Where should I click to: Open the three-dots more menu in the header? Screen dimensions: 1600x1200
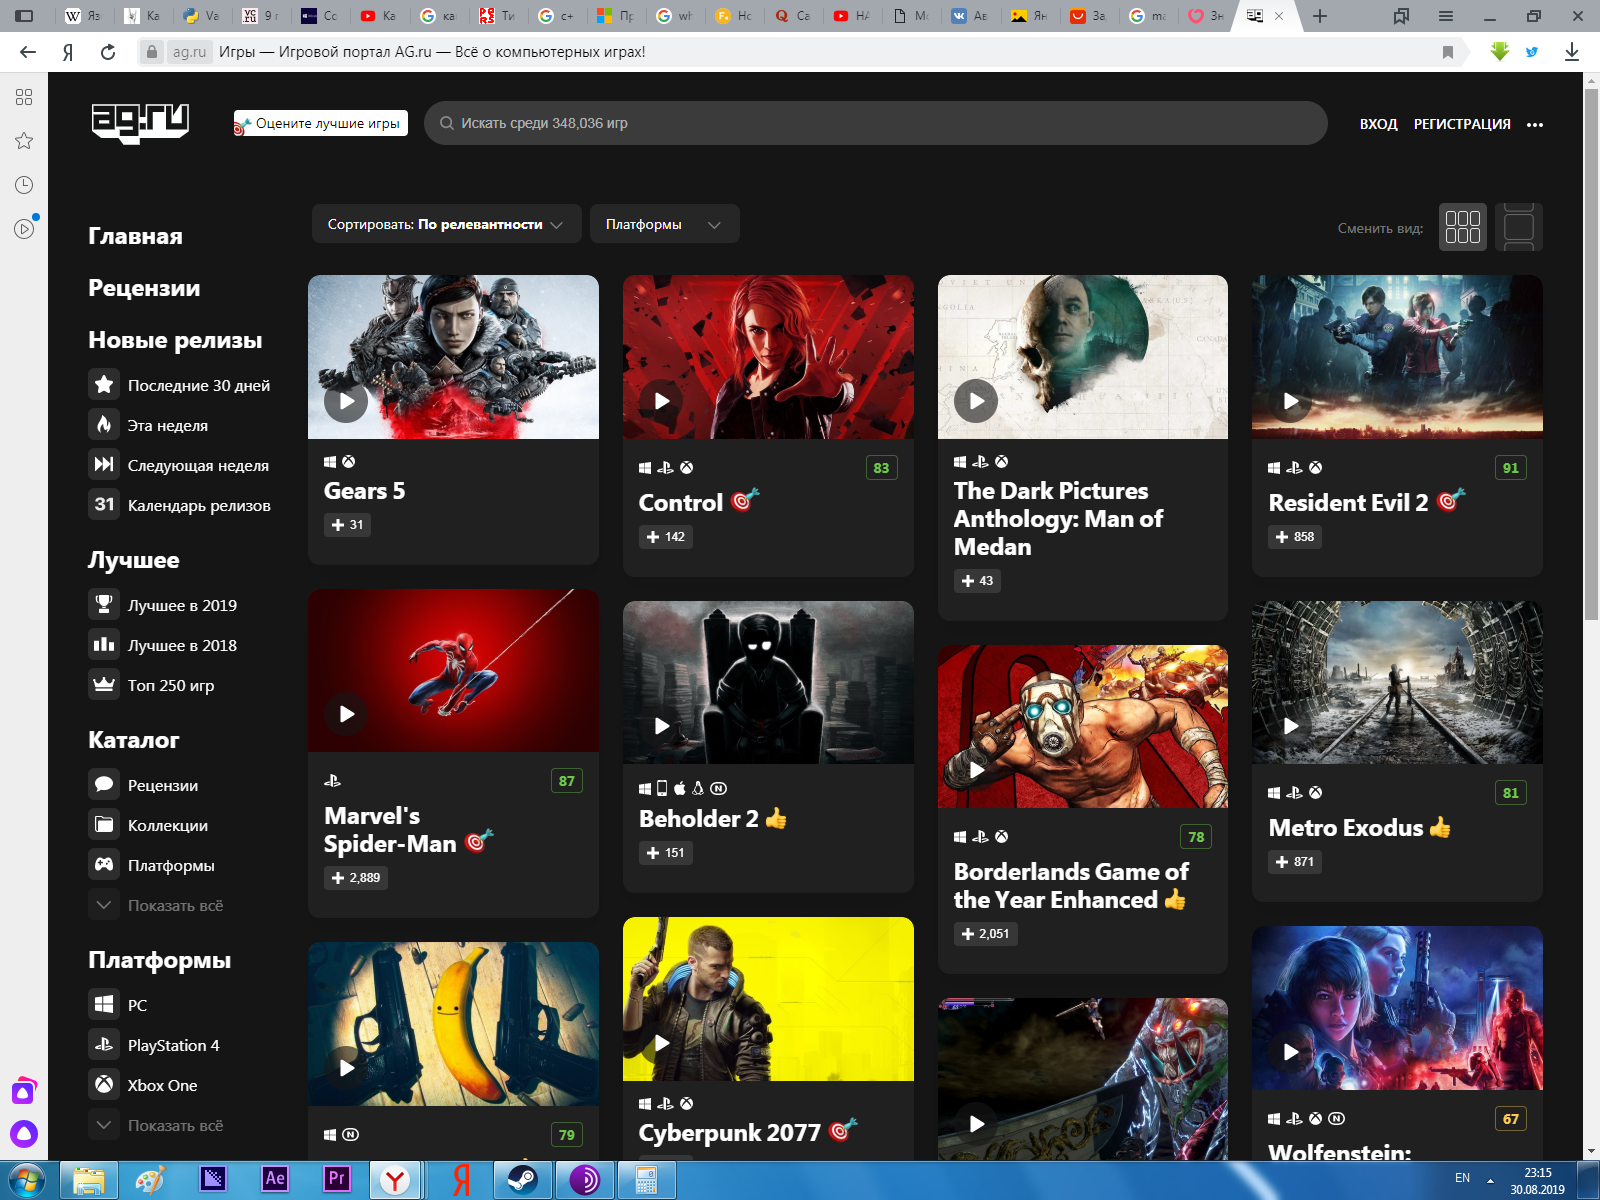(x=1535, y=125)
